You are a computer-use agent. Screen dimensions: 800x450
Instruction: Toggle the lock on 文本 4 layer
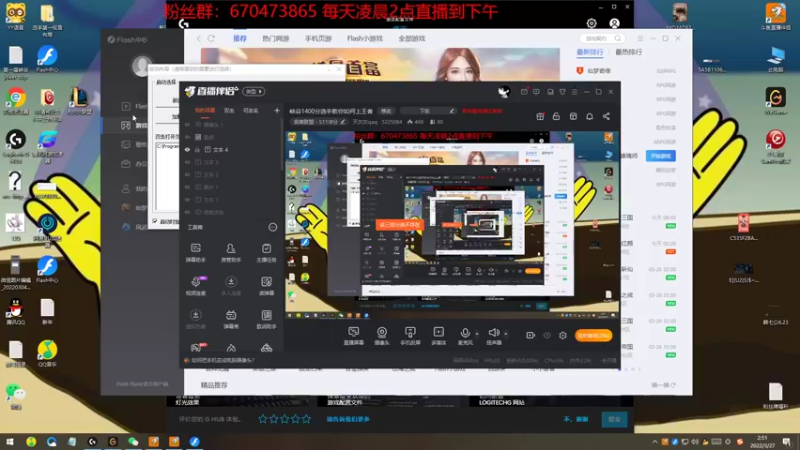pyautogui.click(x=197, y=149)
